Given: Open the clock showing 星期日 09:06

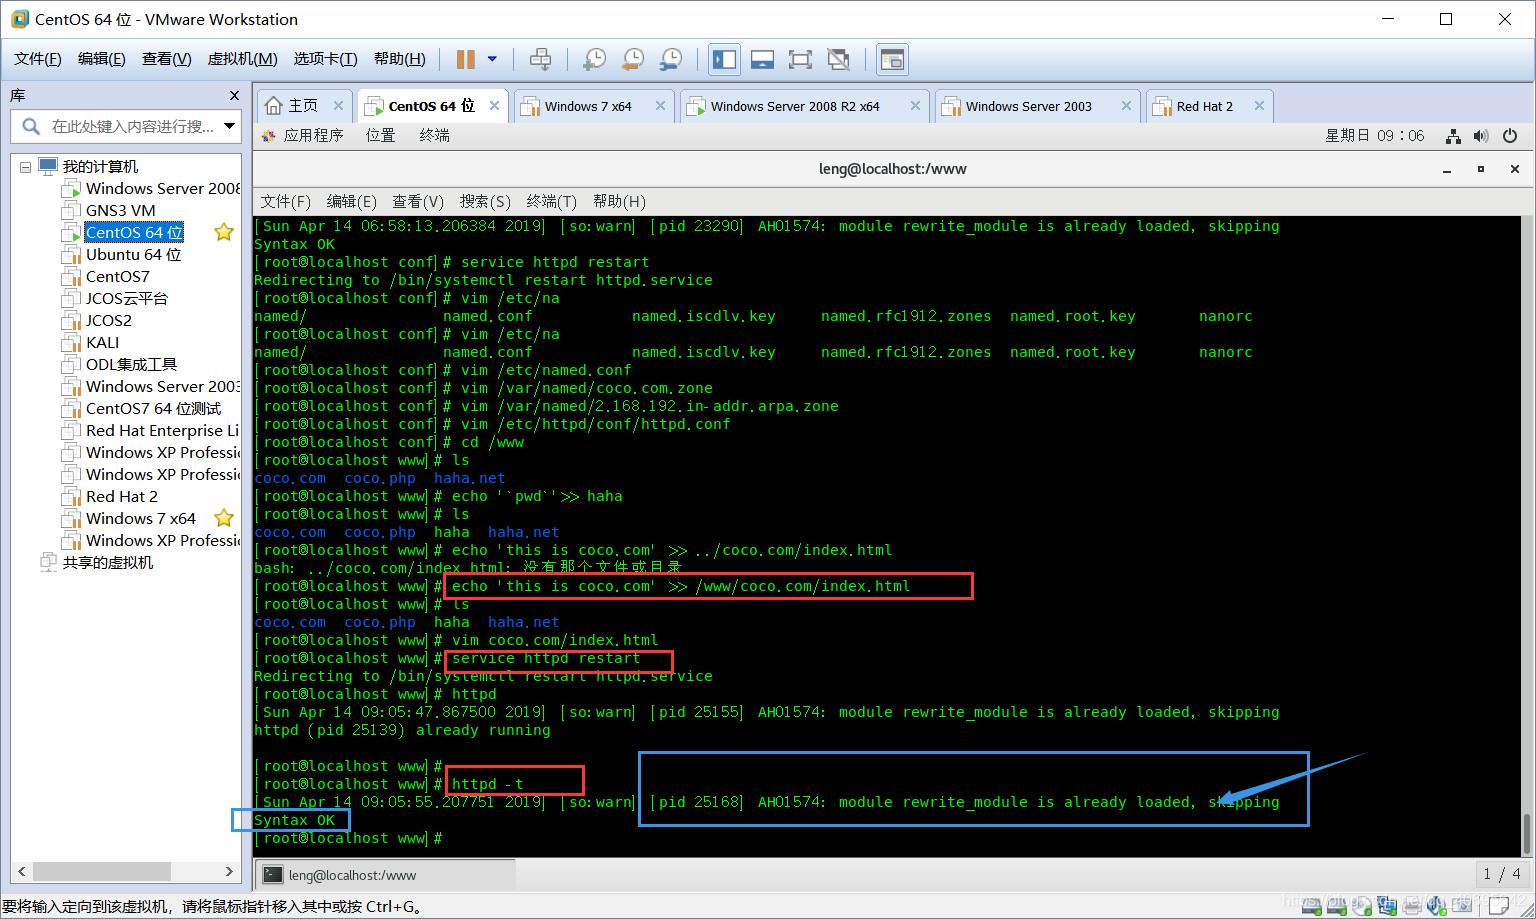Looking at the screenshot, I should (x=1375, y=135).
